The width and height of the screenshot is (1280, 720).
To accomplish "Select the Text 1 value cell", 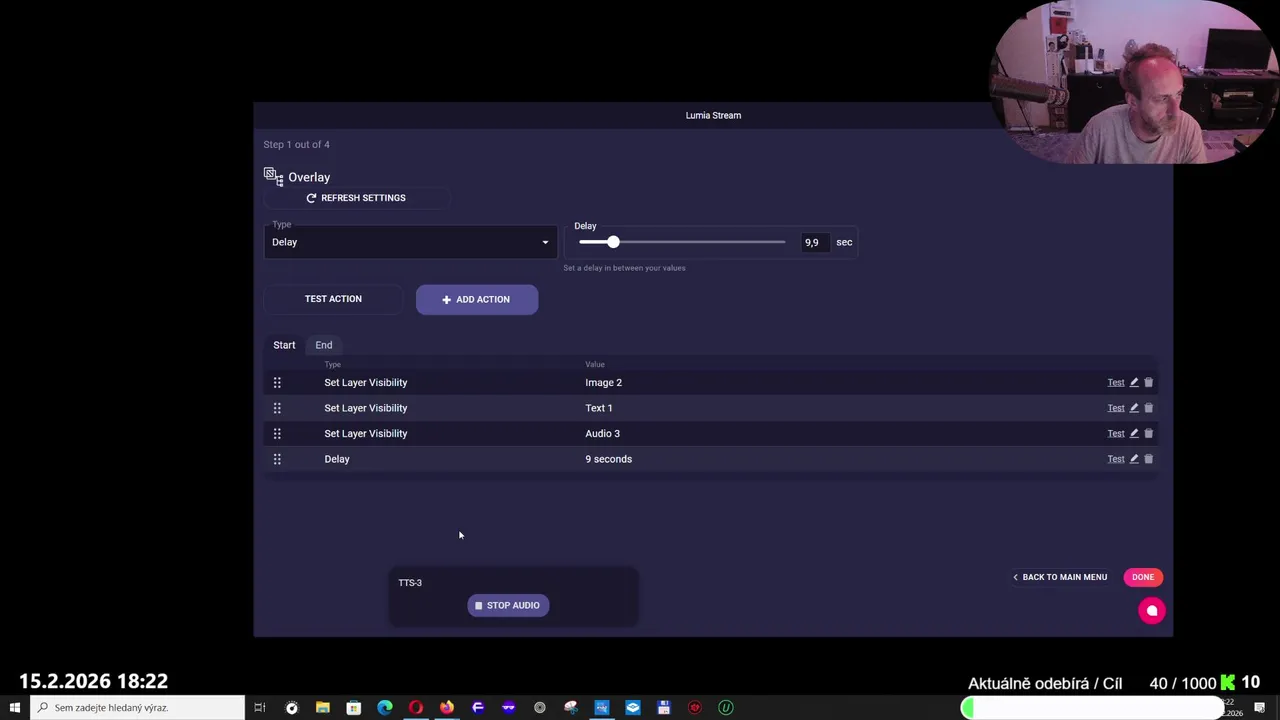I will point(598,408).
